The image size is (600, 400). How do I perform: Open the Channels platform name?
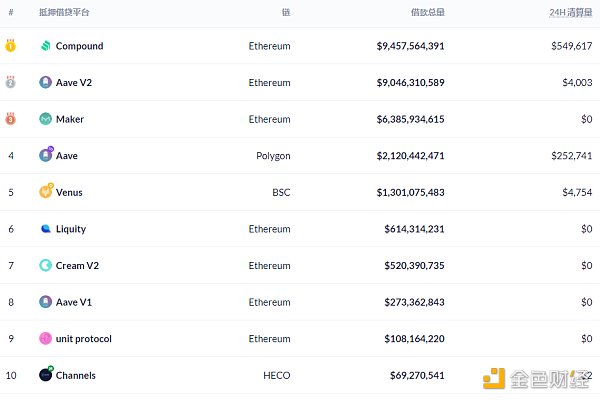click(76, 376)
